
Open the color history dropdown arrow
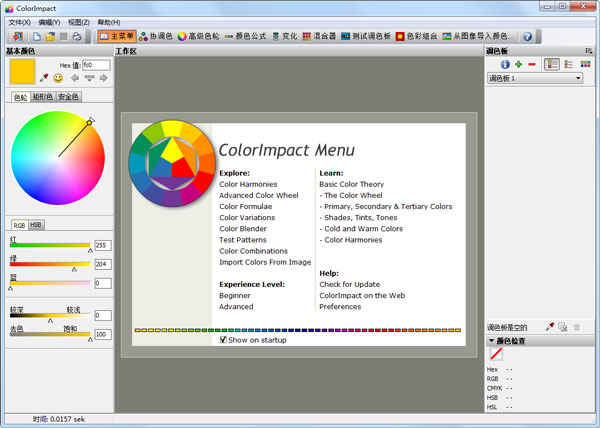pos(89,78)
